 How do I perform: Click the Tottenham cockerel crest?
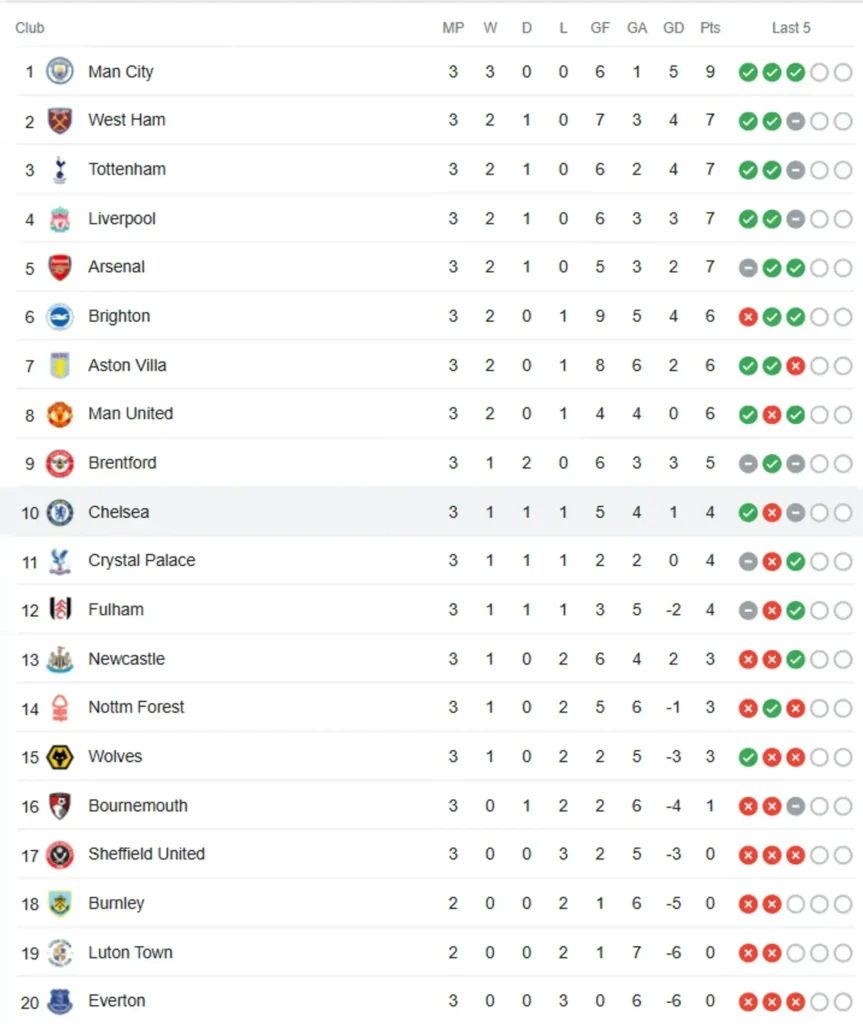60,169
